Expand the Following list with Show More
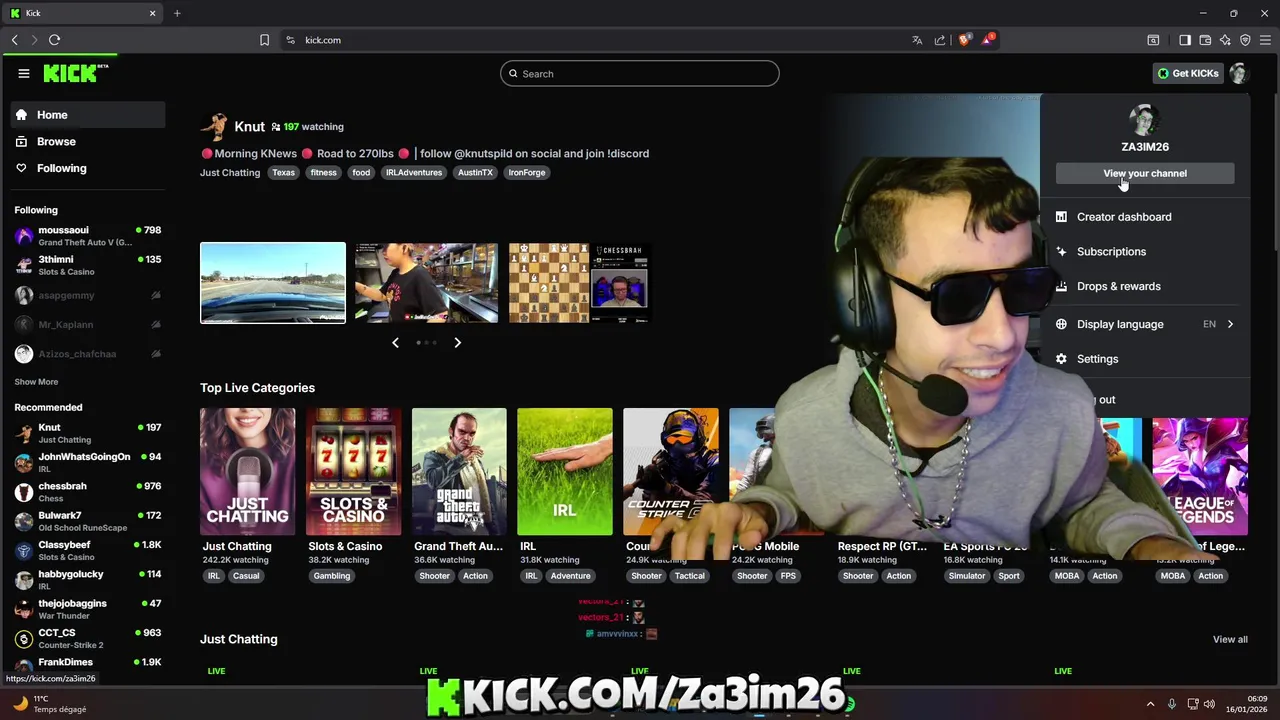 pyautogui.click(x=36, y=382)
